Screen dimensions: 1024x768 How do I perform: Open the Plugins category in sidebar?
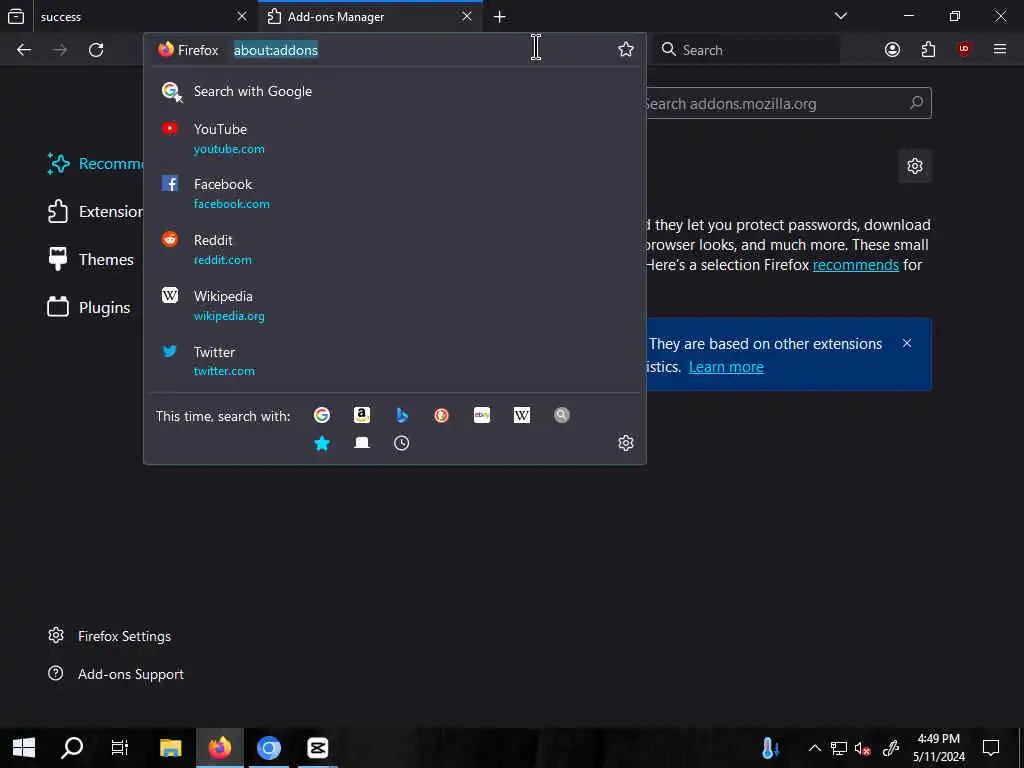tap(89, 308)
